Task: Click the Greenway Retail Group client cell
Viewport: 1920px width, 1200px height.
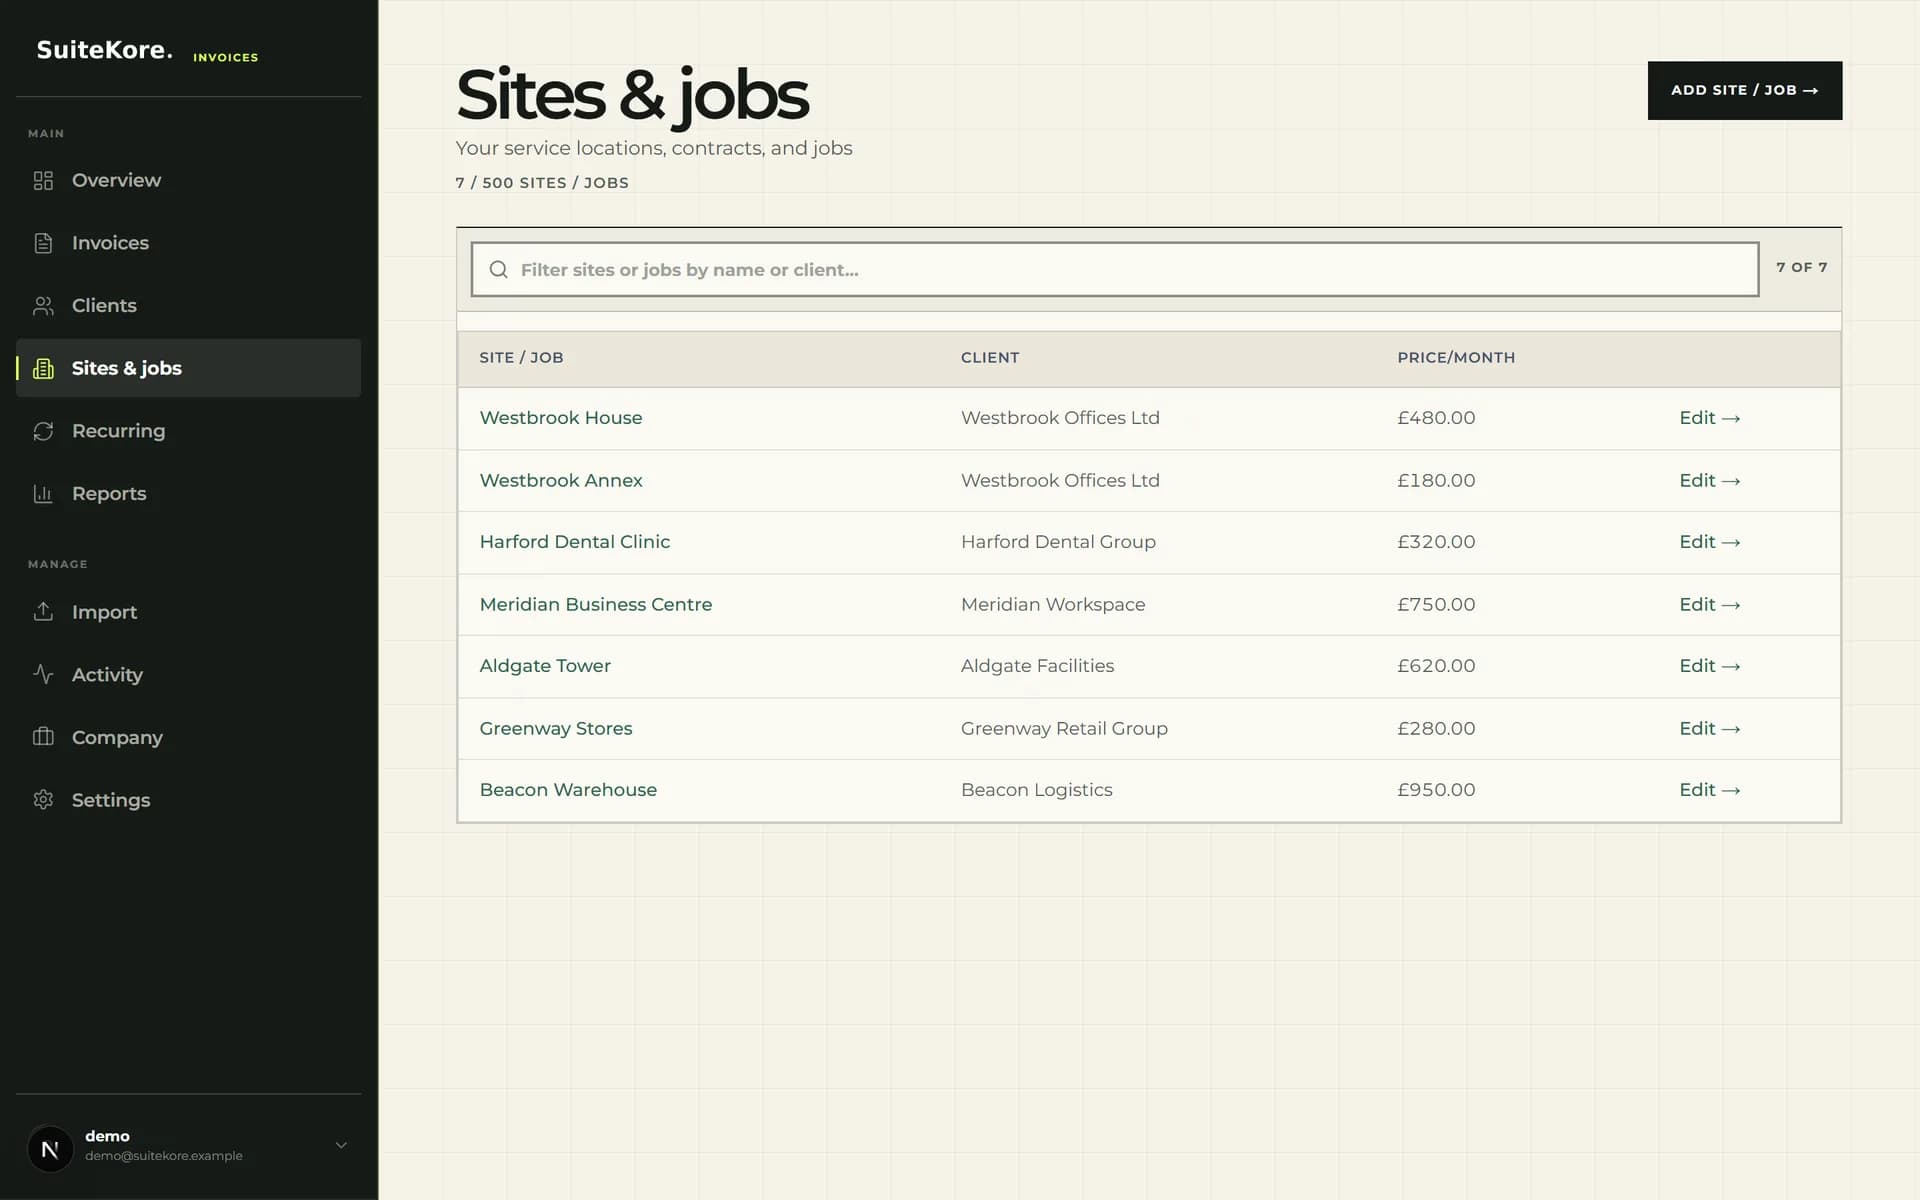Action: pos(1064,728)
